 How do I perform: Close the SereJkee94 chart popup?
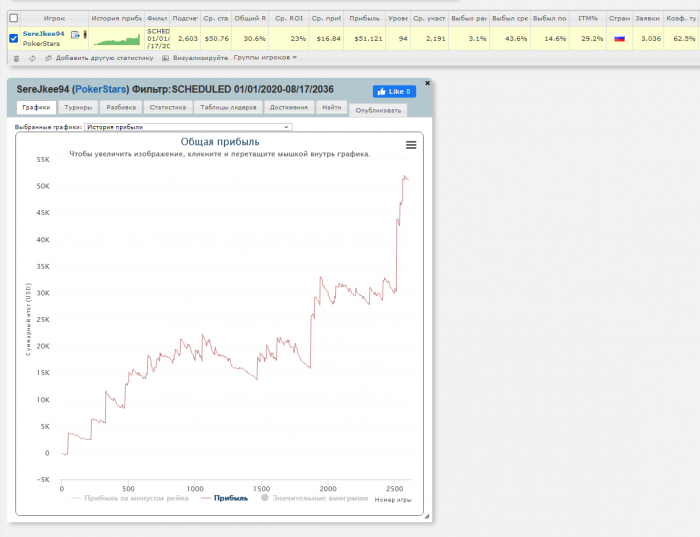click(x=427, y=83)
